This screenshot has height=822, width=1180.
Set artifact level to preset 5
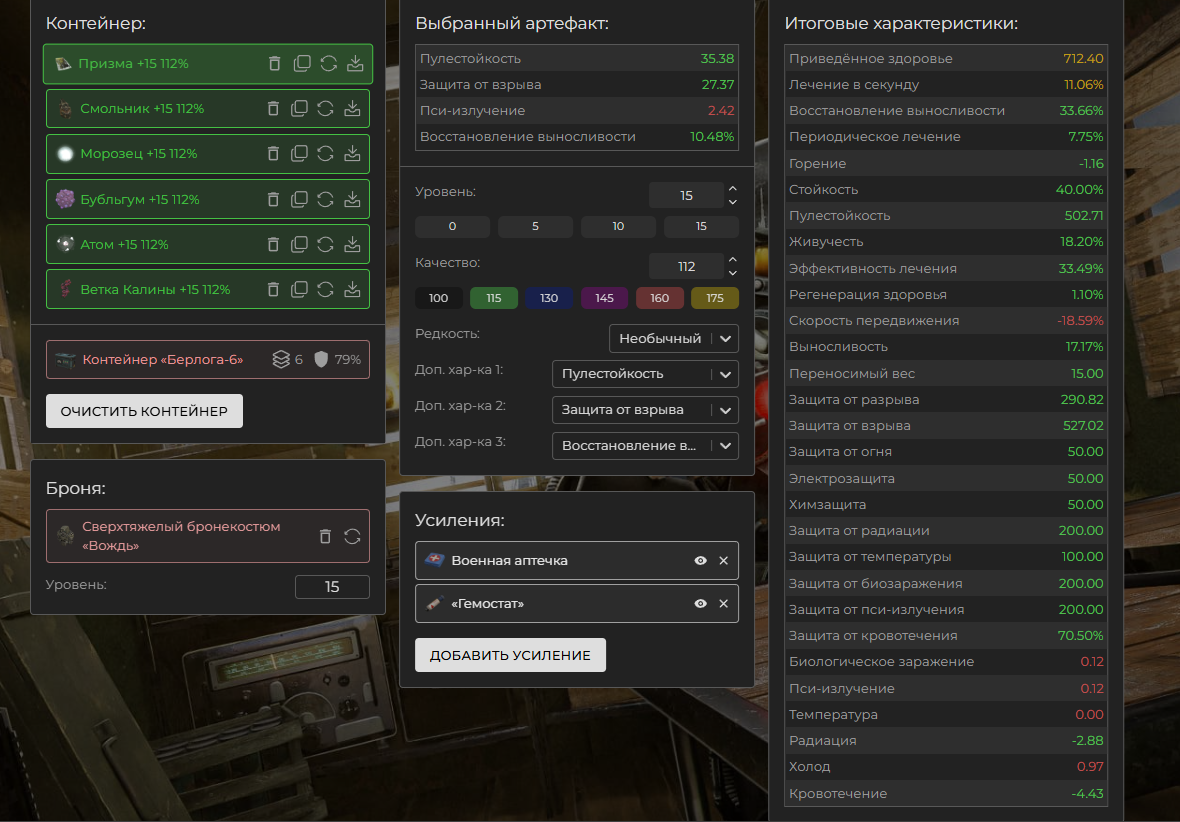click(535, 227)
